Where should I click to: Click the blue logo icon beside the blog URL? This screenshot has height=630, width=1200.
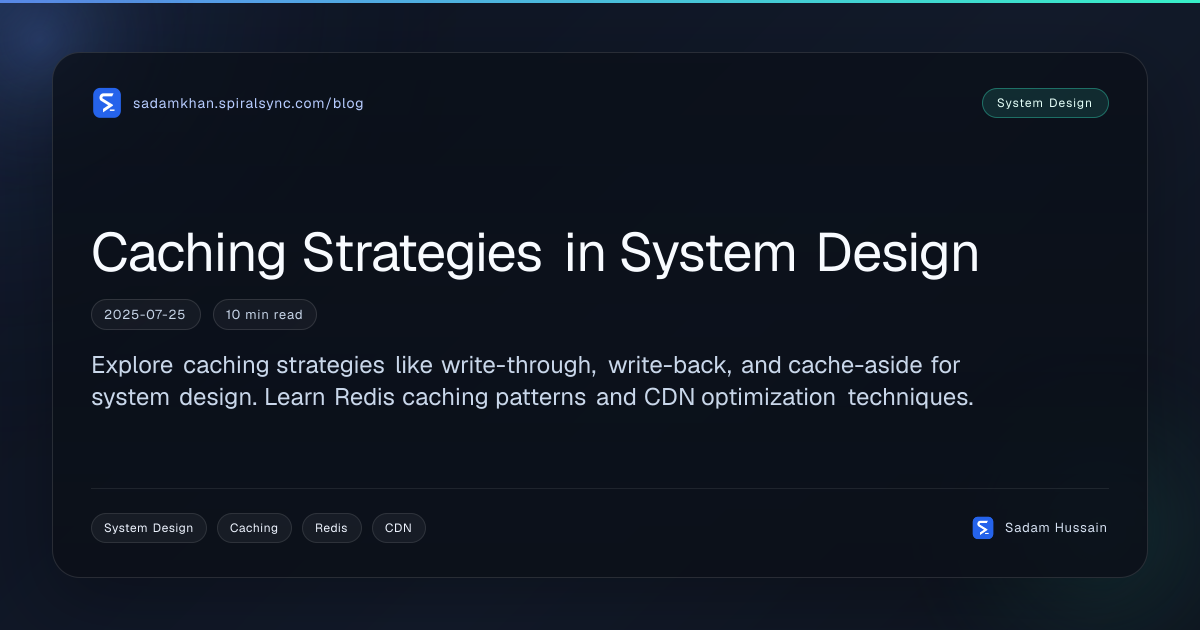click(x=107, y=103)
